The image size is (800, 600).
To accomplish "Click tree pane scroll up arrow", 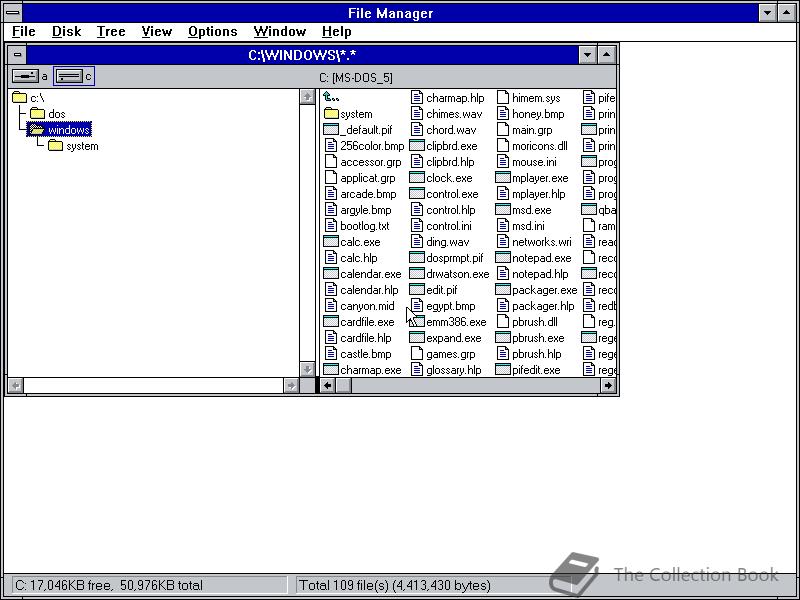I will click(307, 97).
